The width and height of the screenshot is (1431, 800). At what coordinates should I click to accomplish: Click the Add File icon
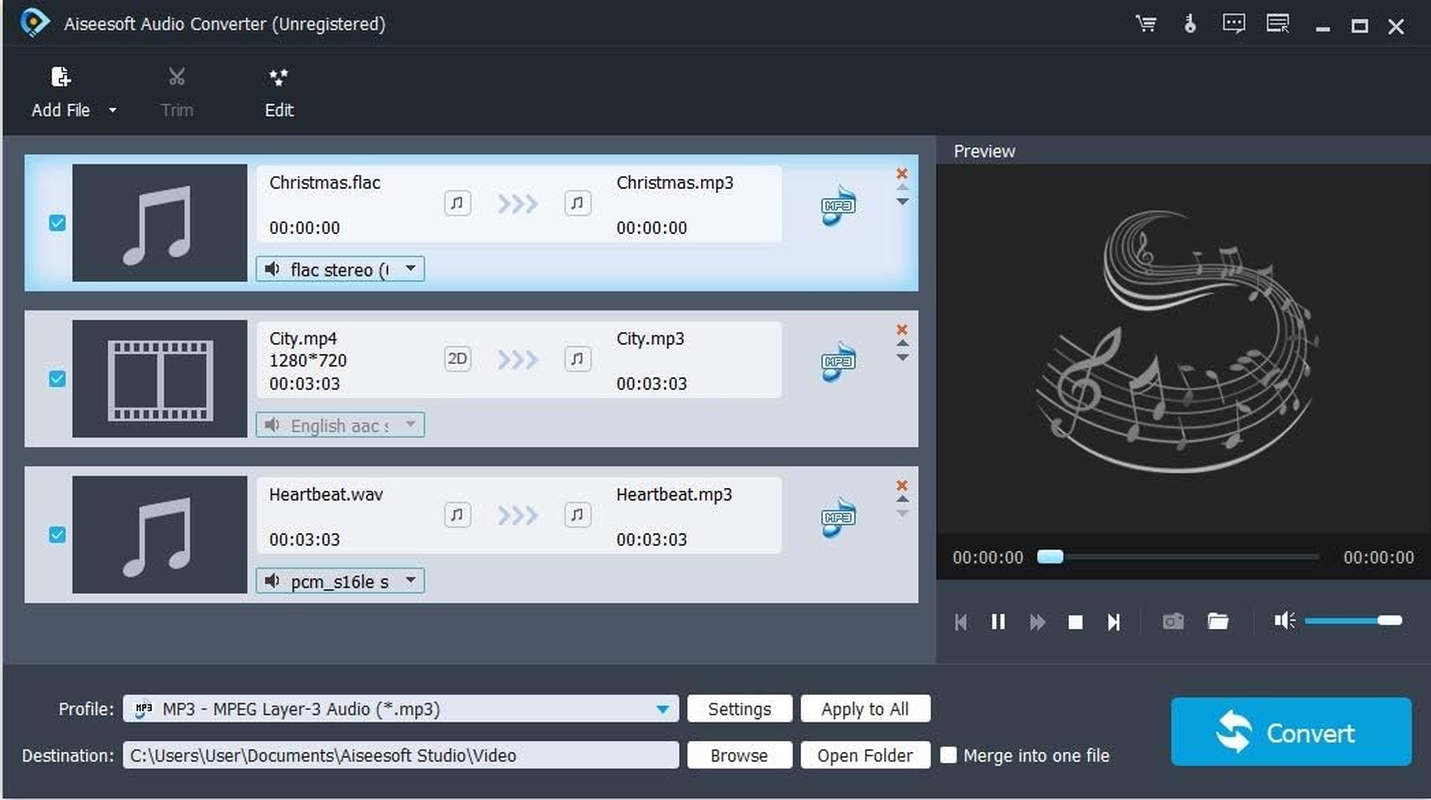pos(60,76)
